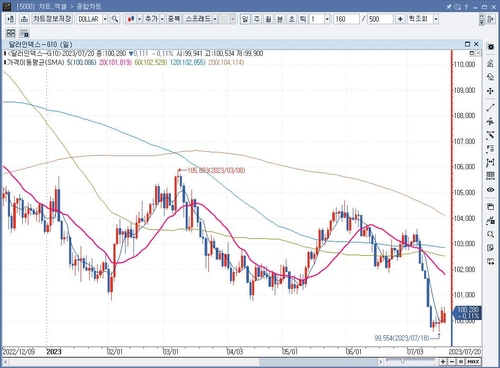The image size is (500, 368).
Task: Click the scrollbar right arrow
Action: tap(381, 362)
